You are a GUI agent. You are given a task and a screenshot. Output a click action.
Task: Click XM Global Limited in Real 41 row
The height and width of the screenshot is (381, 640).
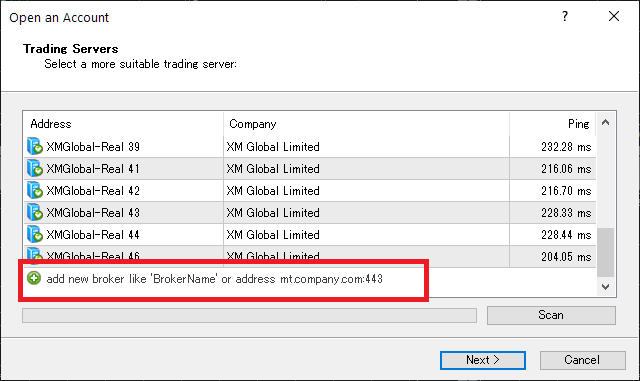[273, 169]
